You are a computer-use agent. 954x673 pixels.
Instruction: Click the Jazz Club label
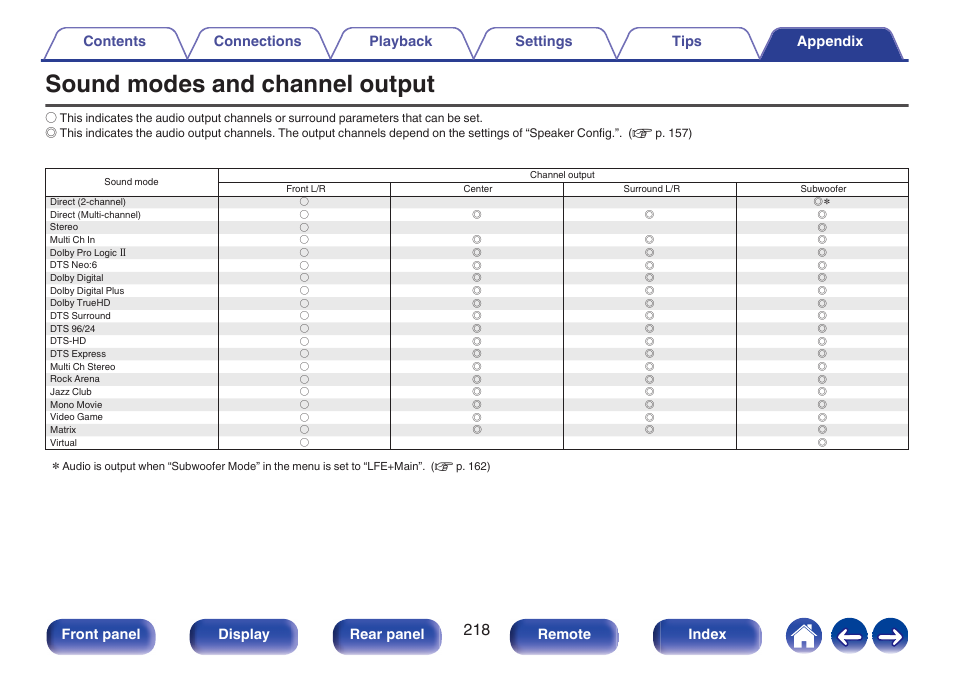click(71, 392)
